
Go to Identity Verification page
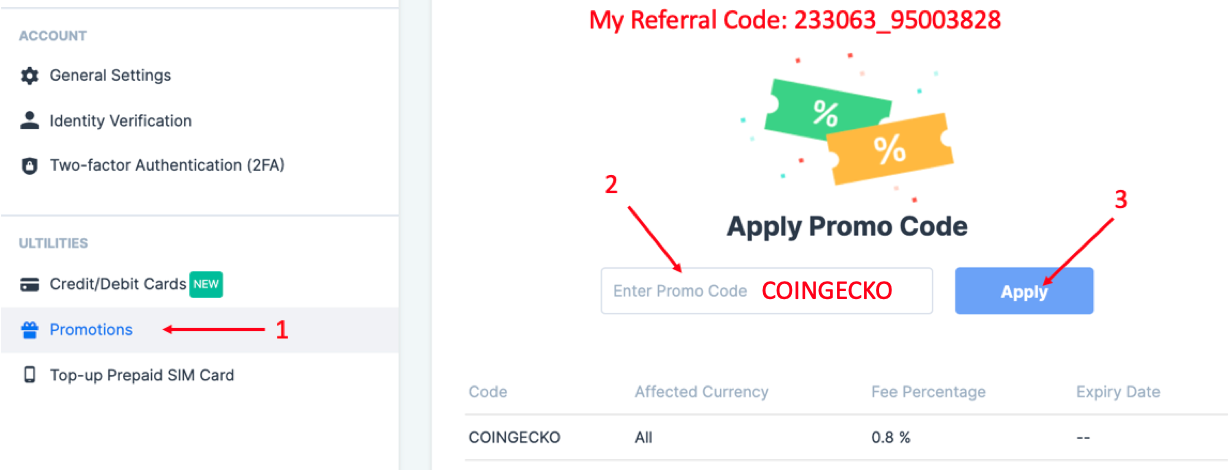(x=120, y=121)
